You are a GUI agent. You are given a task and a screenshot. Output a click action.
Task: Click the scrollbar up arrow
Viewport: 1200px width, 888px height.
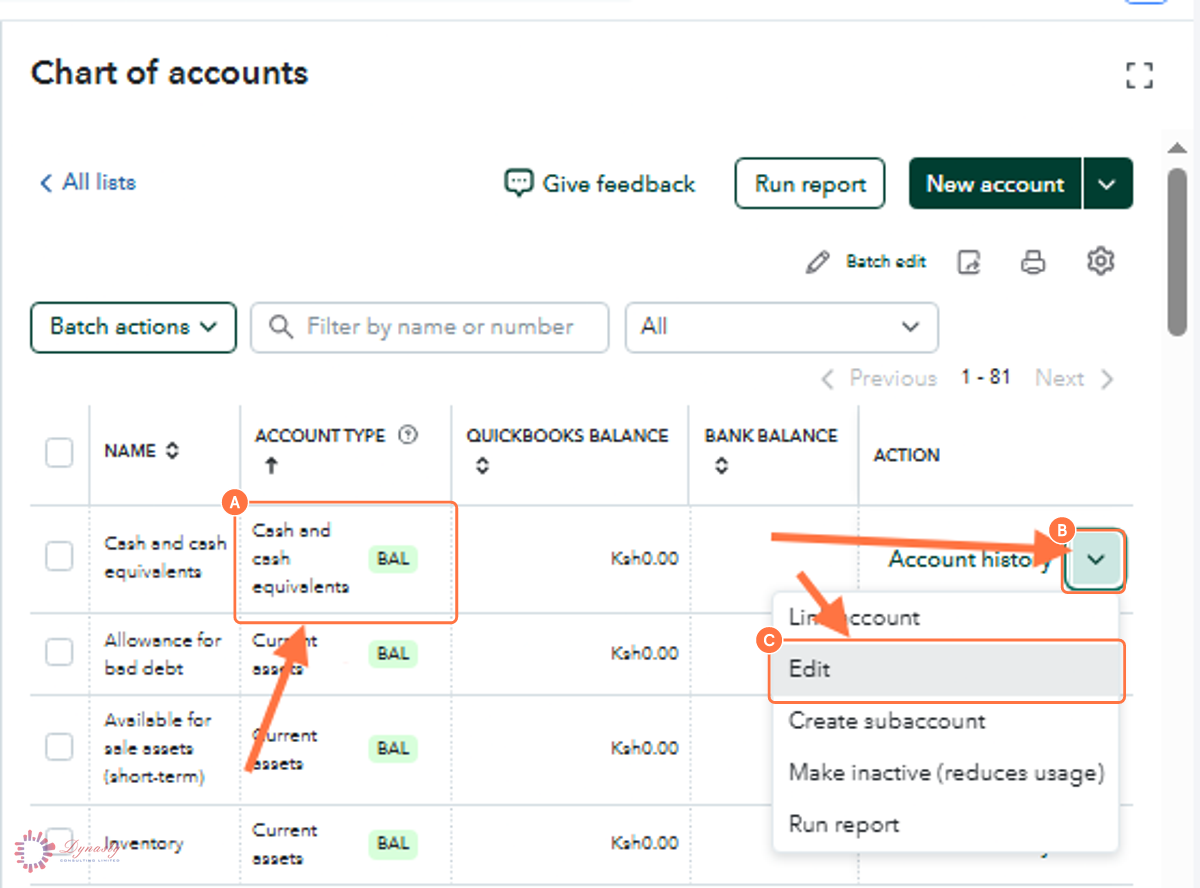[1178, 148]
